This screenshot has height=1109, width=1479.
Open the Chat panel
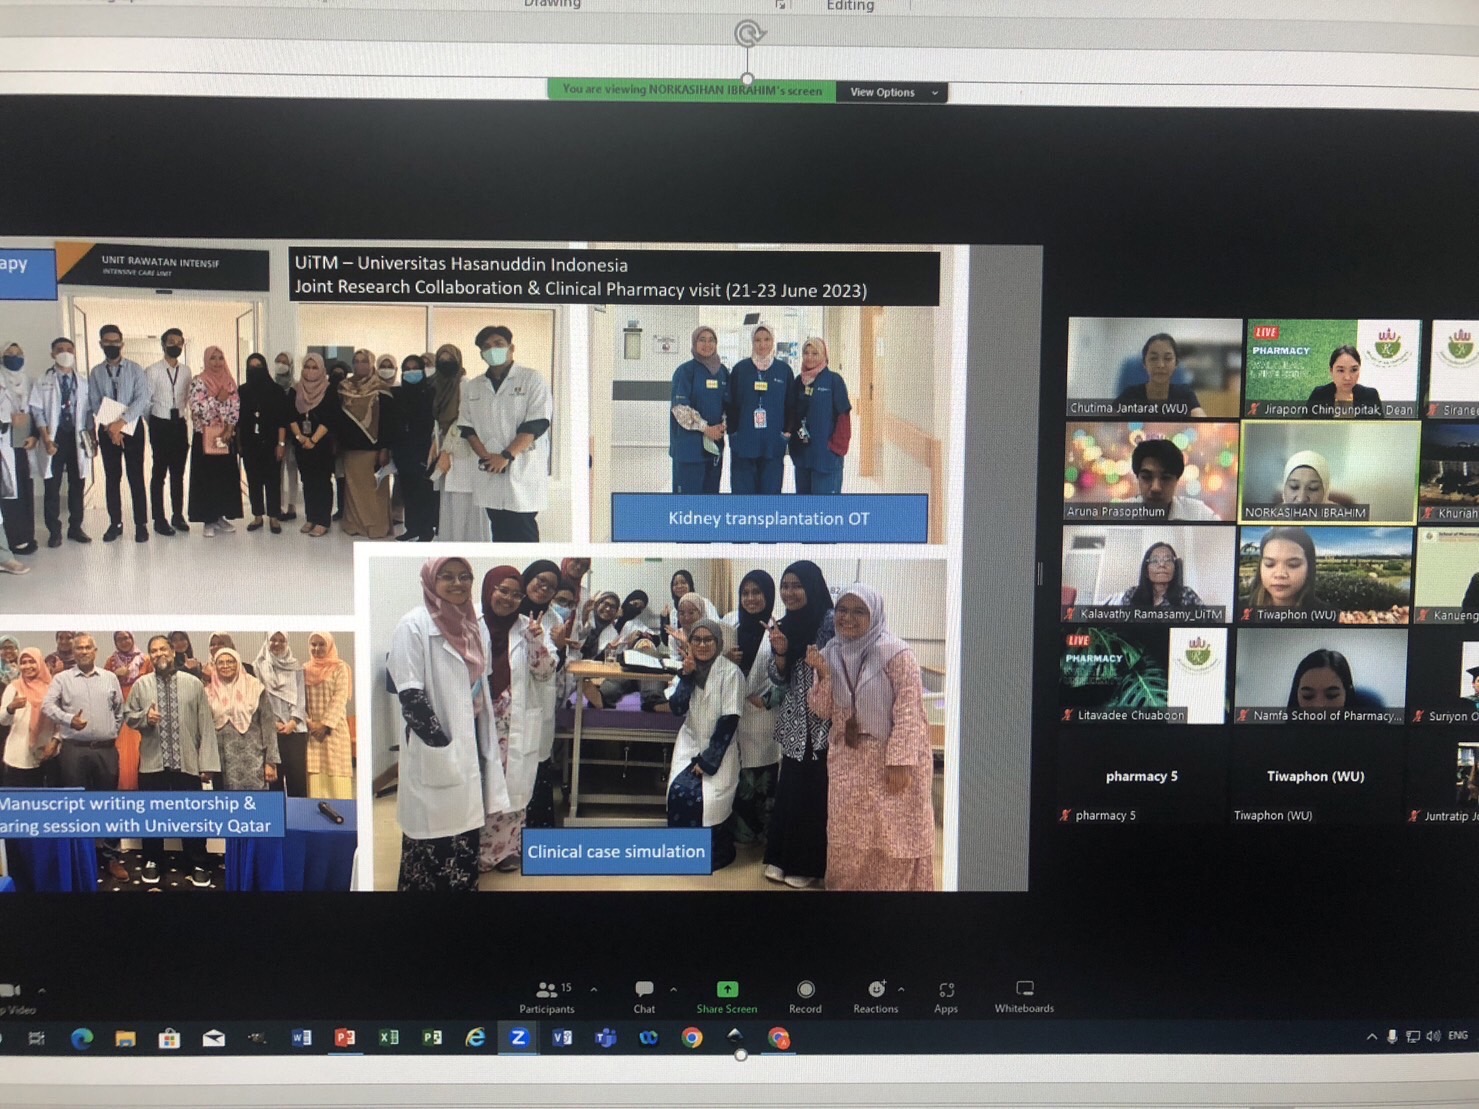tap(644, 990)
